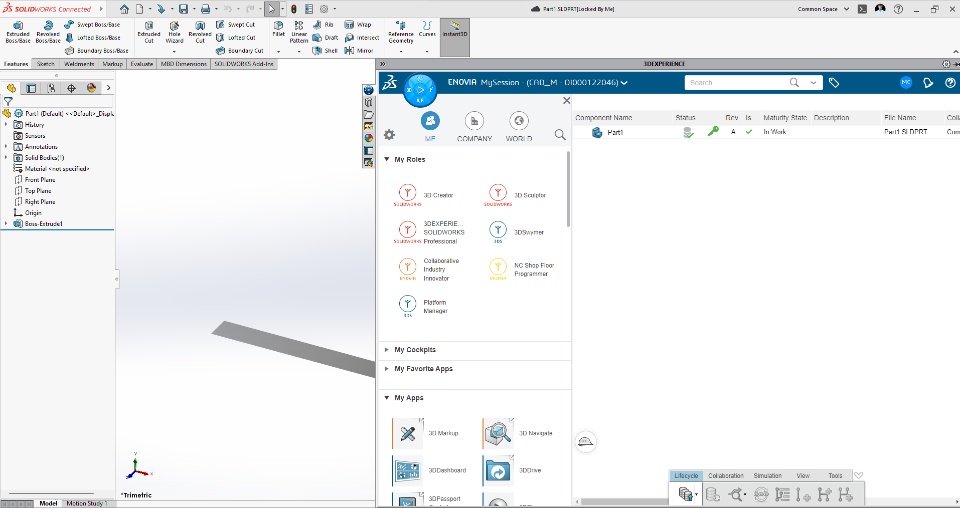This screenshot has width=960, height=508.
Task: Open dropdown arrow next to Save
Action: coord(193,9)
